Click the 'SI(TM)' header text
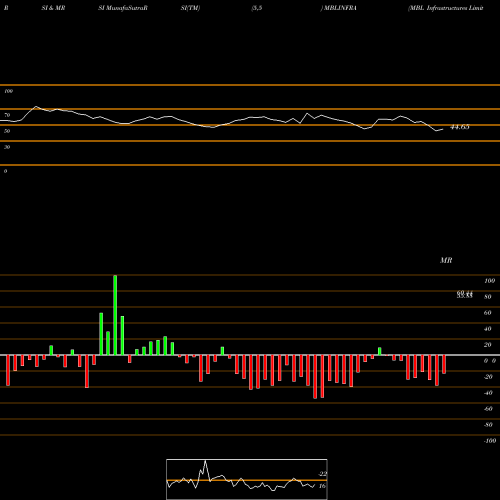Image resolution: width=500 pixels, height=500 pixels. coord(190,8)
